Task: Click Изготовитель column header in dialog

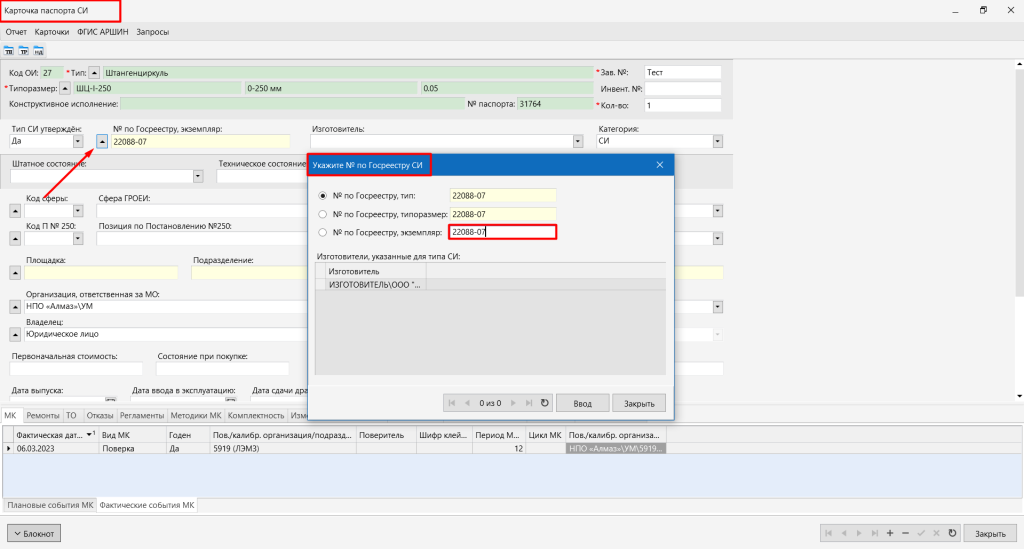Action: [x=376, y=271]
